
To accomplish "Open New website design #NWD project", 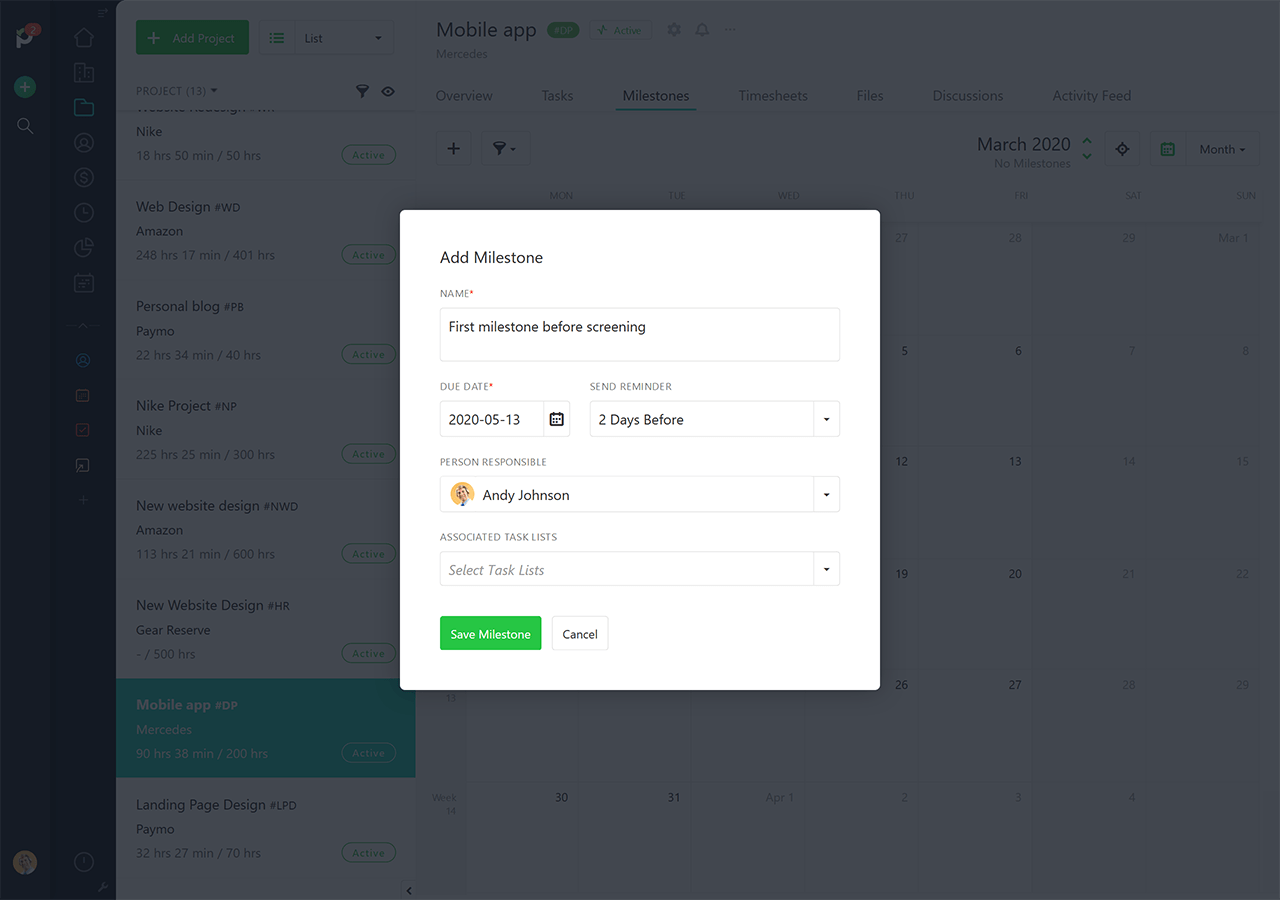I will click(x=266, y=530).
